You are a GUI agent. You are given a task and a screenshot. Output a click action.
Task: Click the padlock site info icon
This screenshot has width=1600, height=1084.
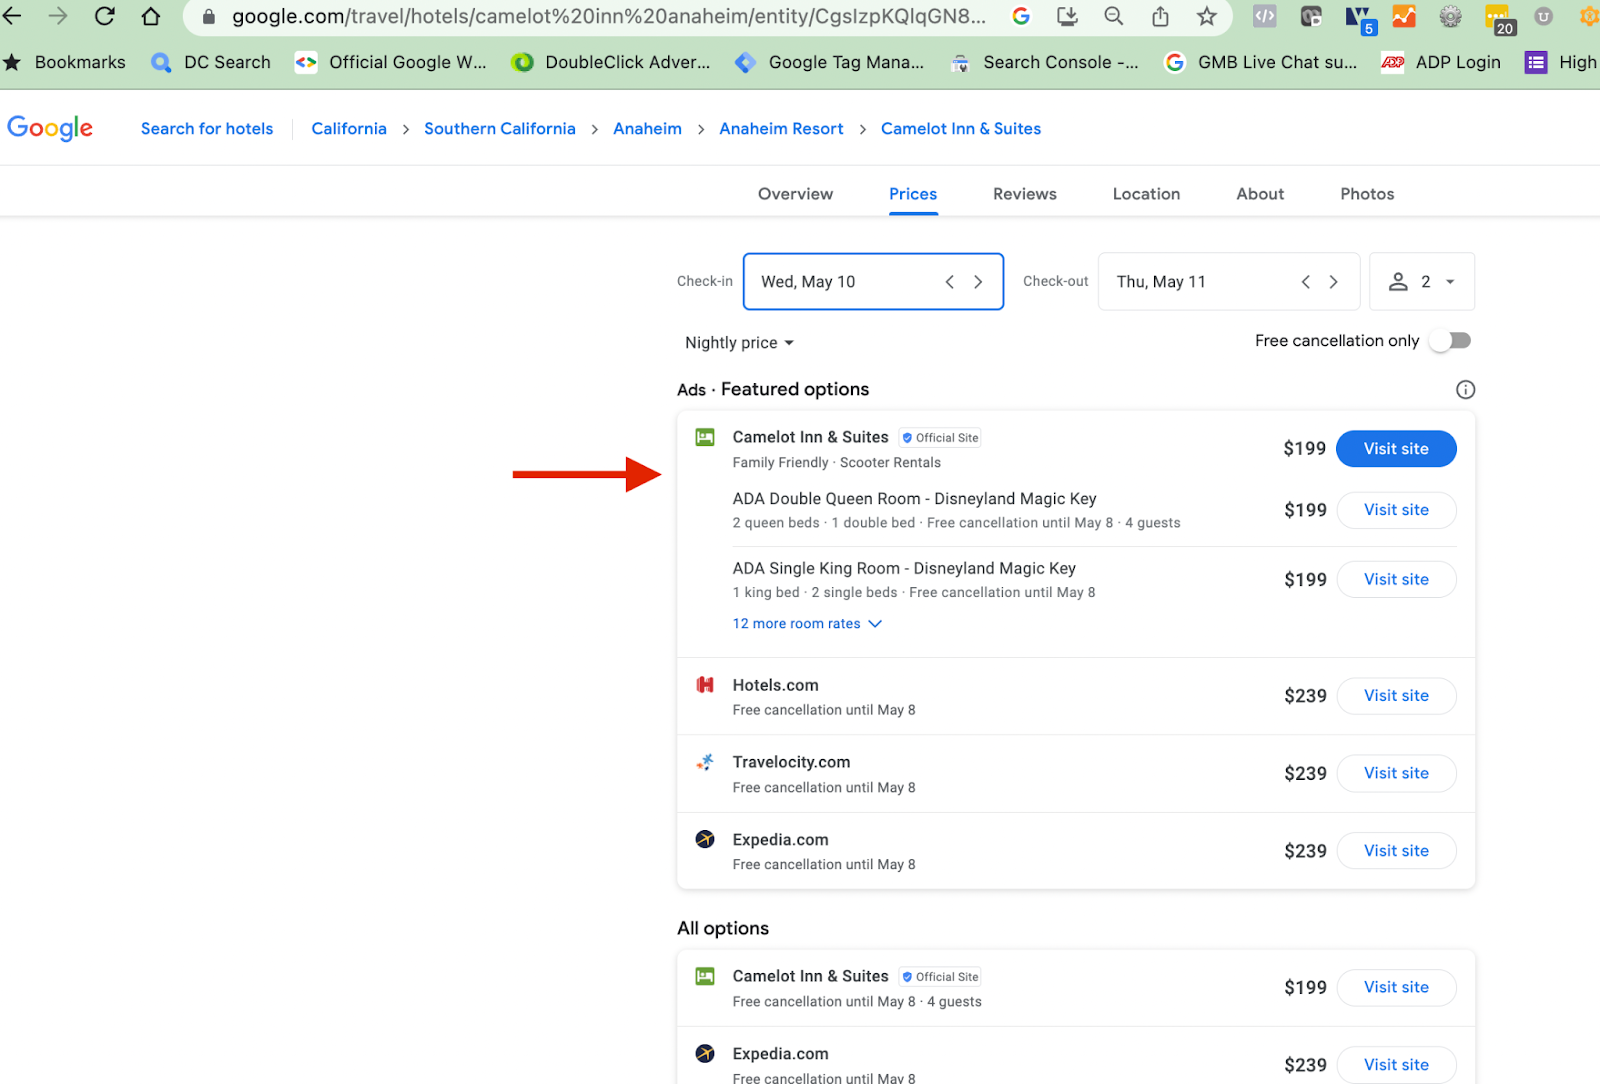click(x=209, y=17)
